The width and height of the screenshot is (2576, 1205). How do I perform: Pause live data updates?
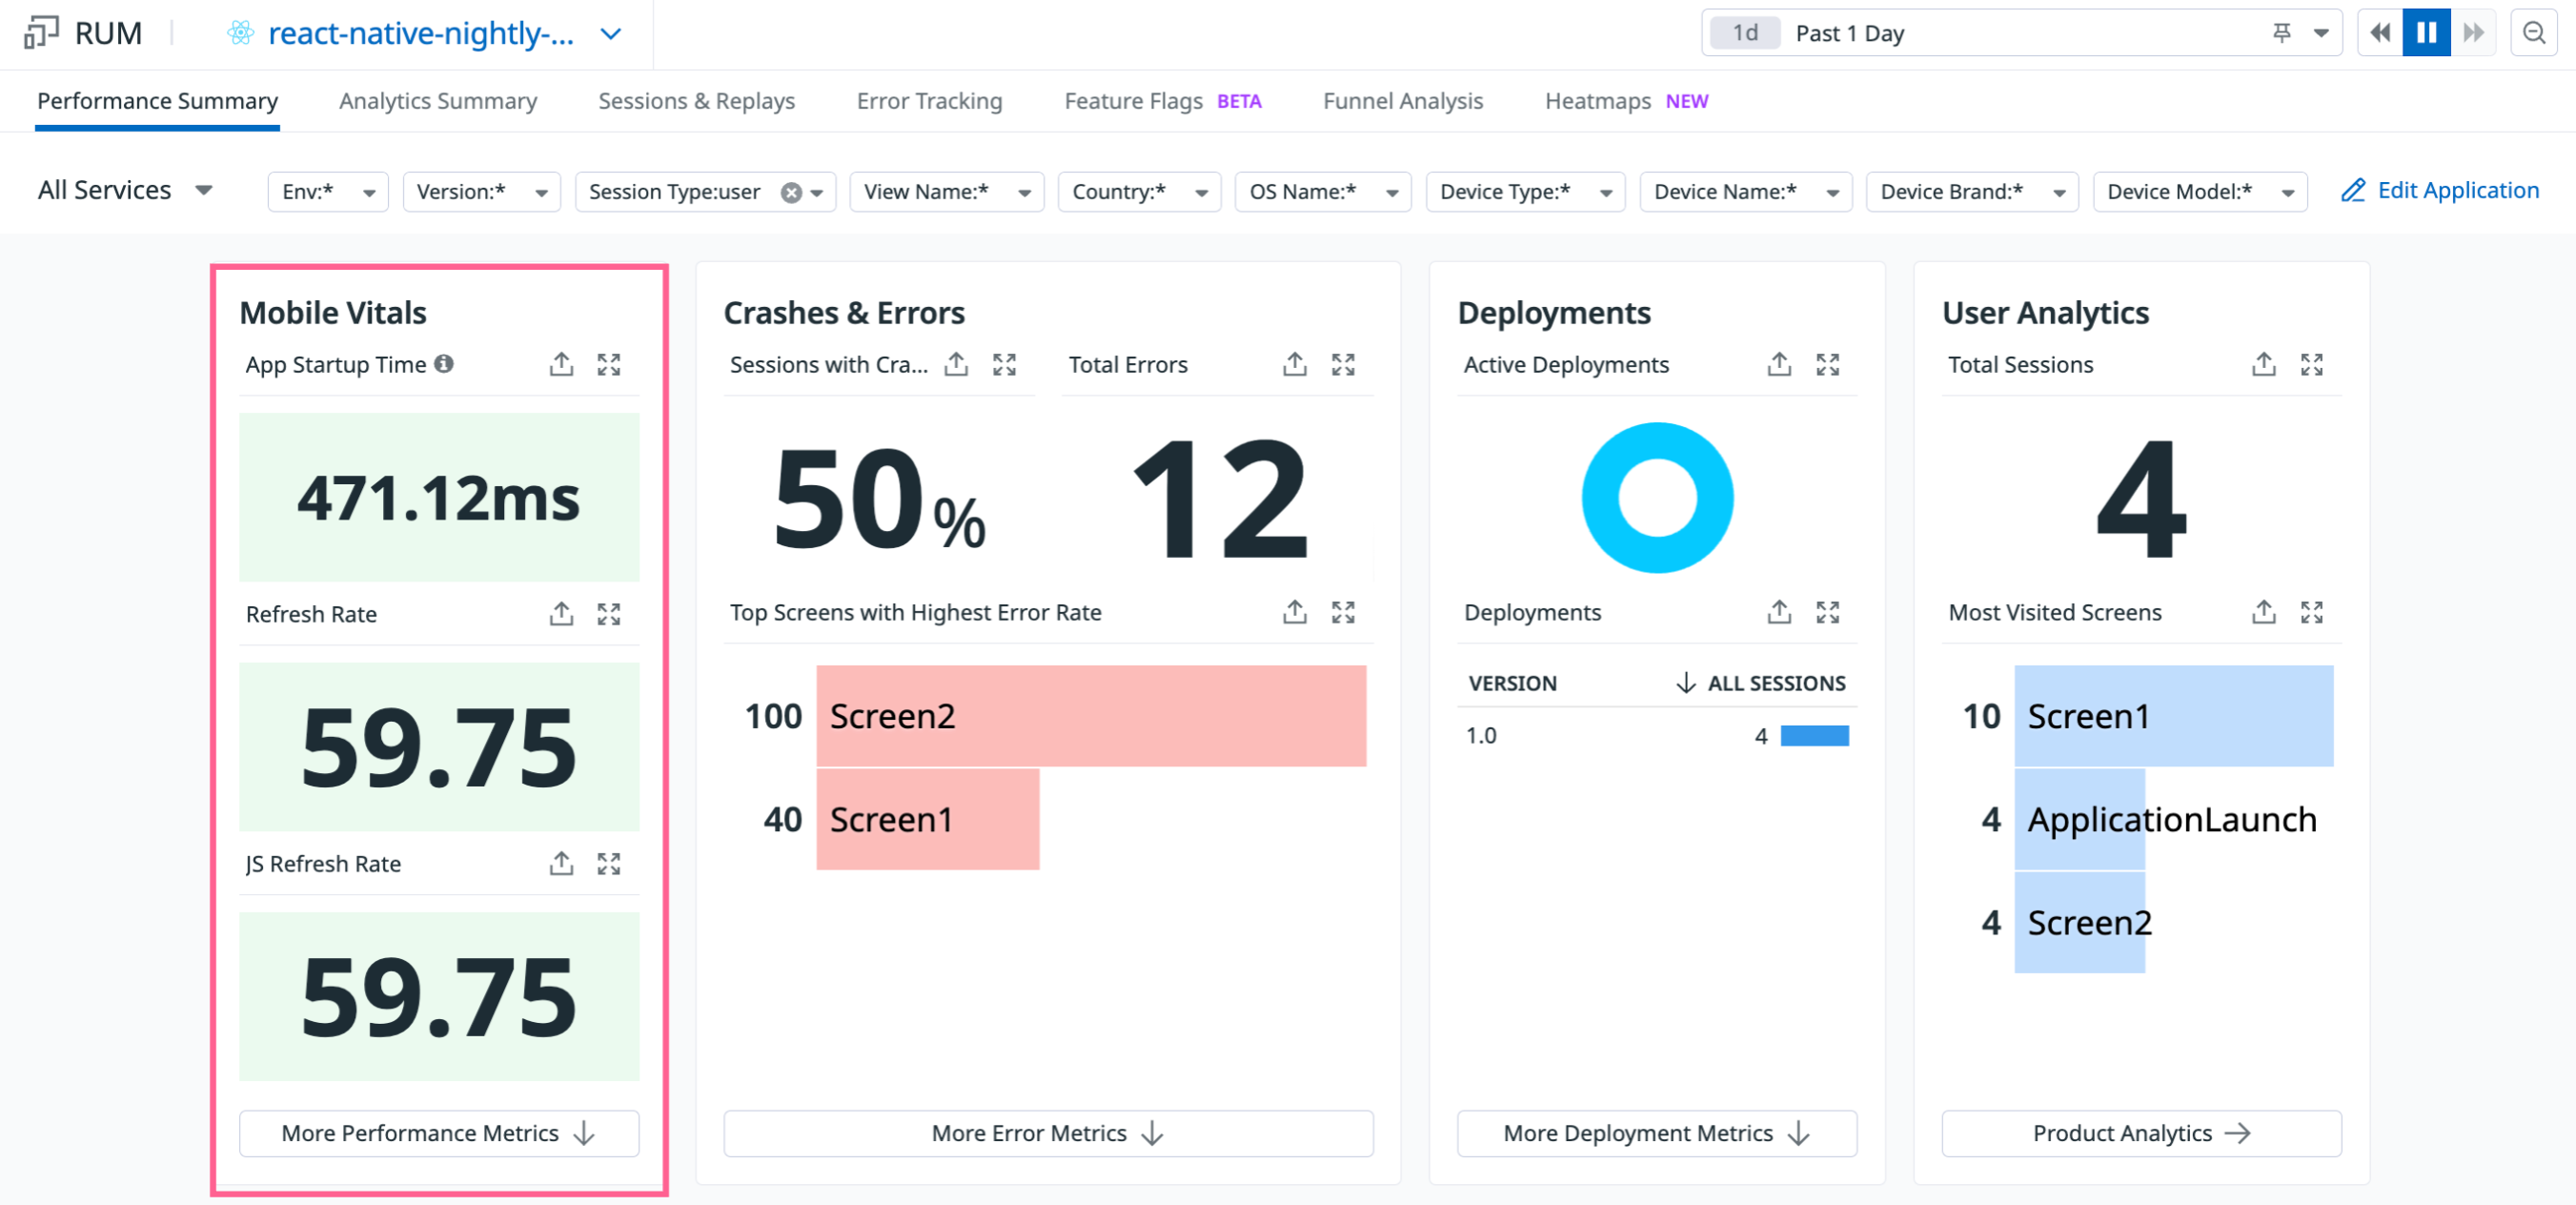point(2425,33)
